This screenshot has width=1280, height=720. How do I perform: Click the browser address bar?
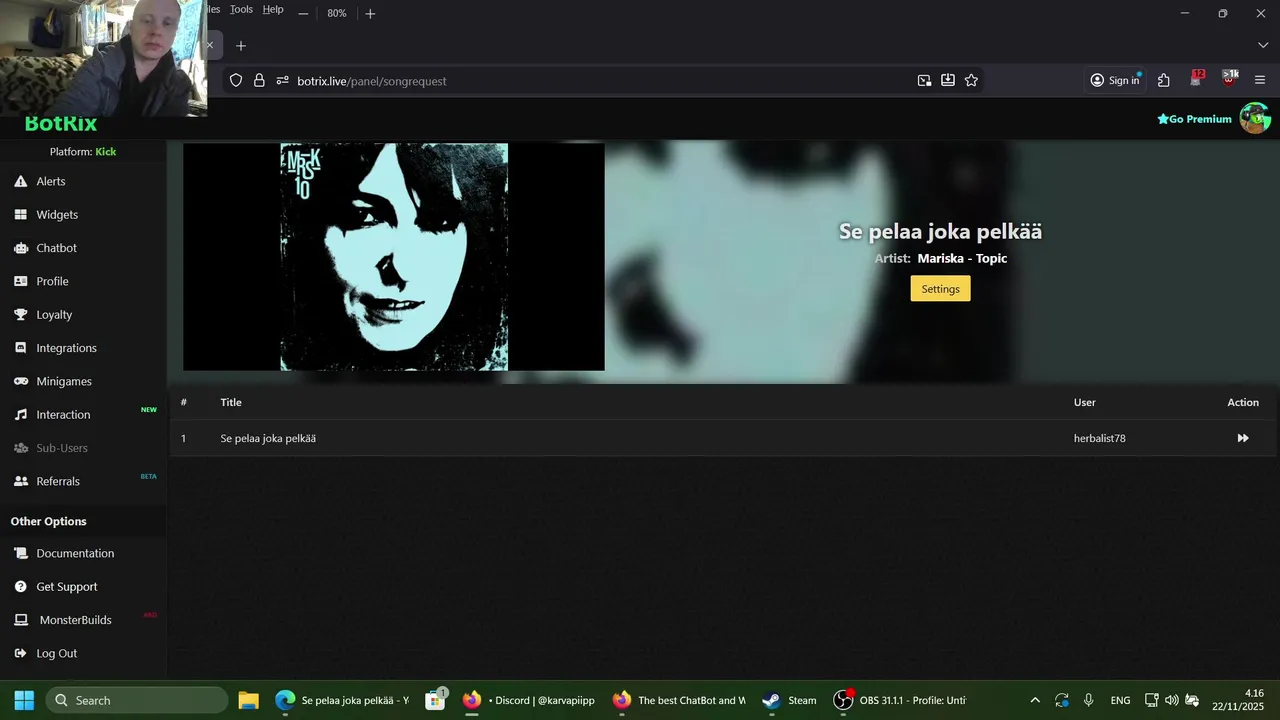tap(600, 80)
